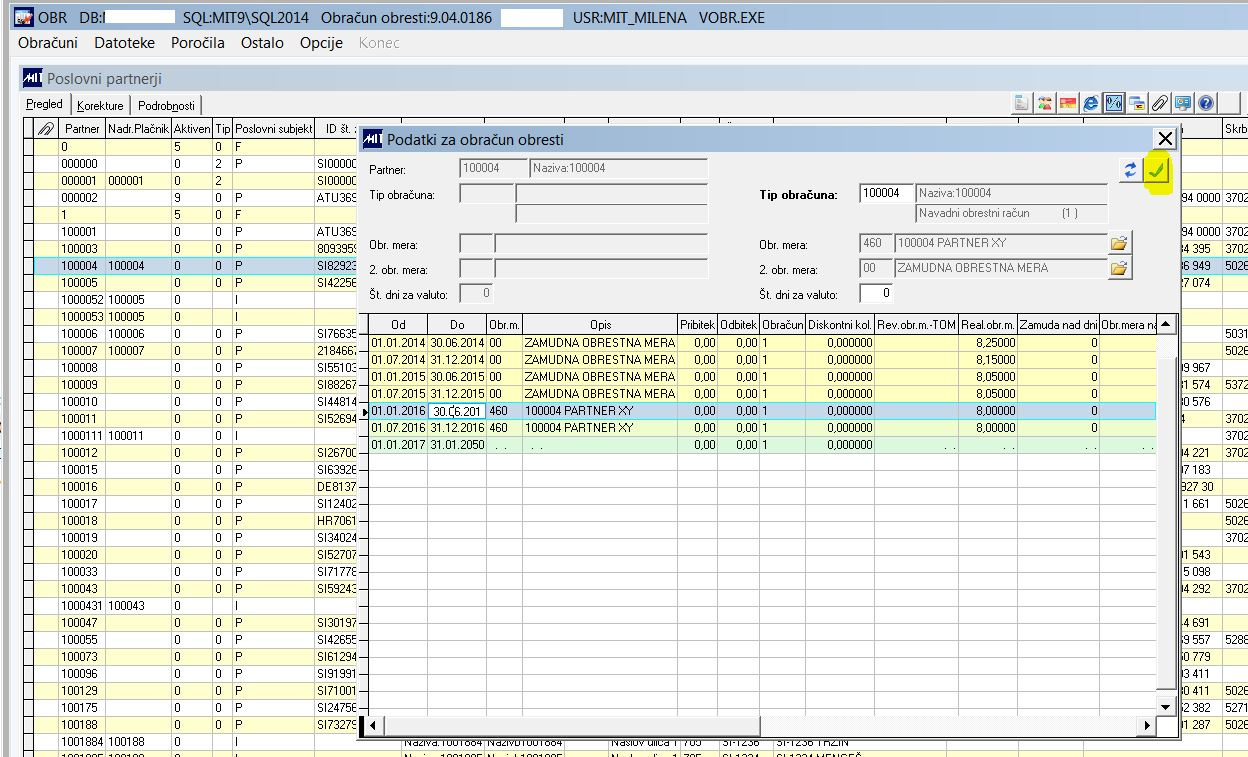Open the Obračuni menu

click(48, 43)
